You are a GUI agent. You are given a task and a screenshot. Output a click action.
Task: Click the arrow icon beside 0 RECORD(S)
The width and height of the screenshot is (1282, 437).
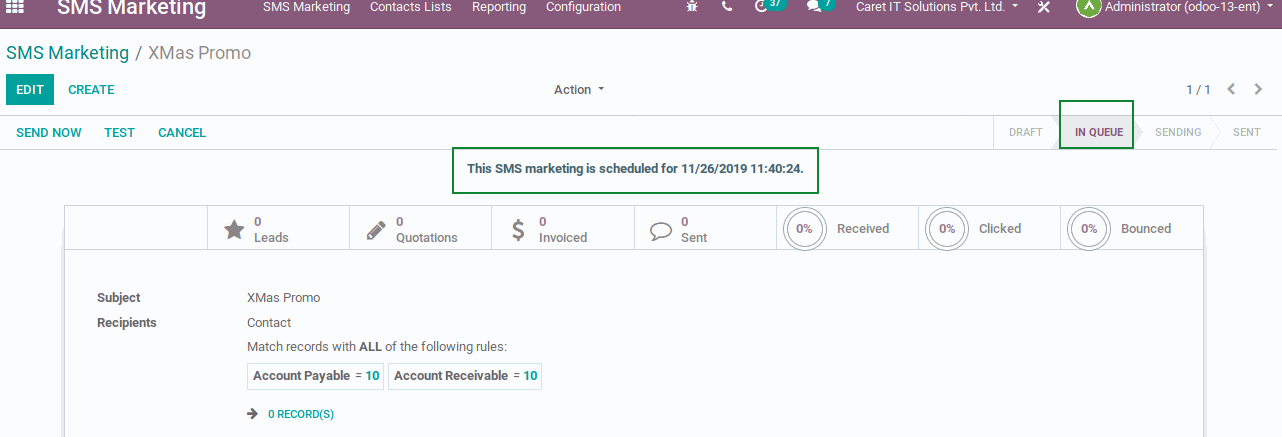coord(253,413)
